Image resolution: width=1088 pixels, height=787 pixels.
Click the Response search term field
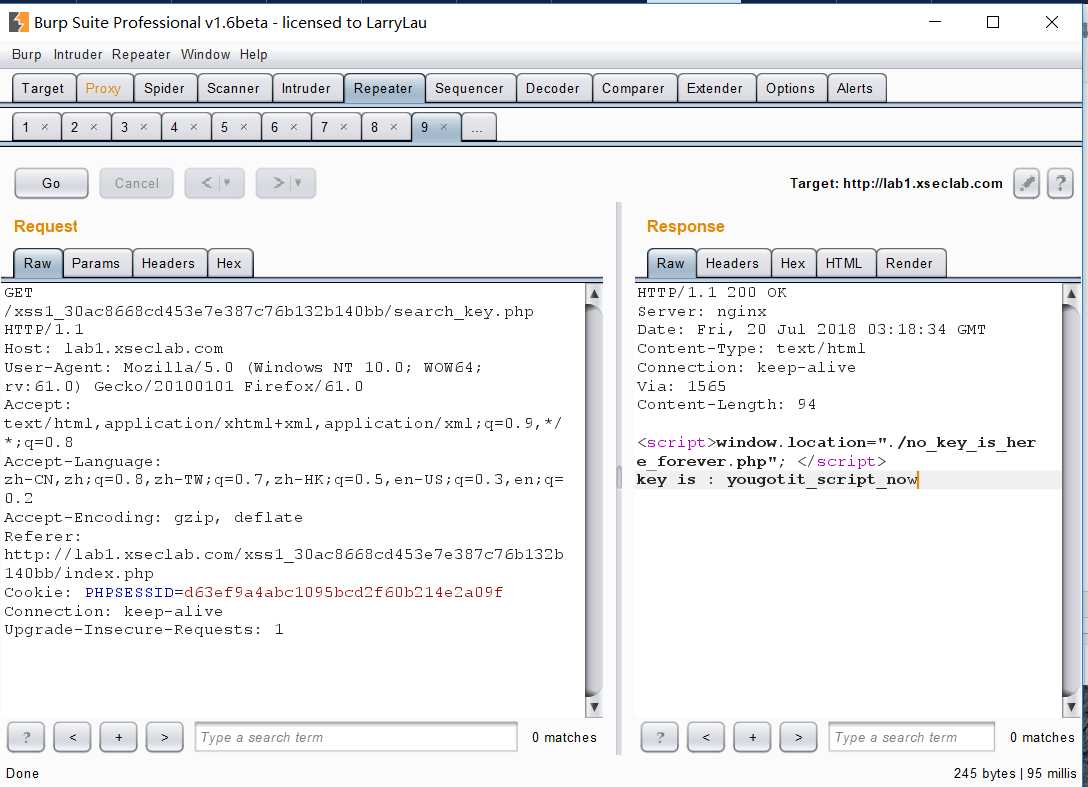coord(911,737)
